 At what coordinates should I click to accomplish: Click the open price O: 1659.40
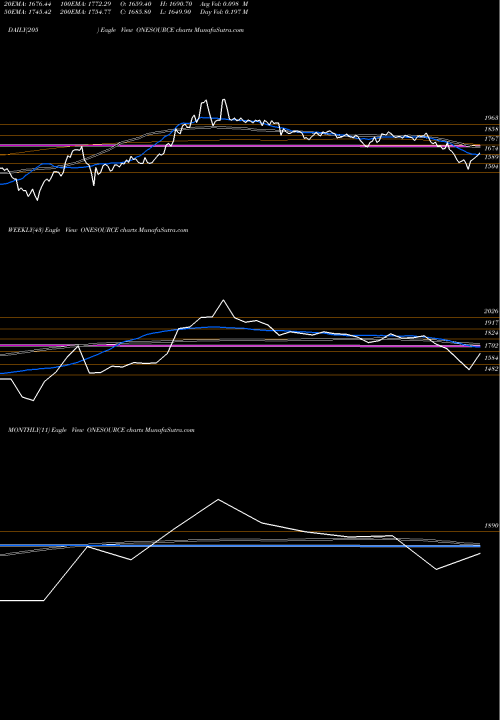(x=135, y=4)
